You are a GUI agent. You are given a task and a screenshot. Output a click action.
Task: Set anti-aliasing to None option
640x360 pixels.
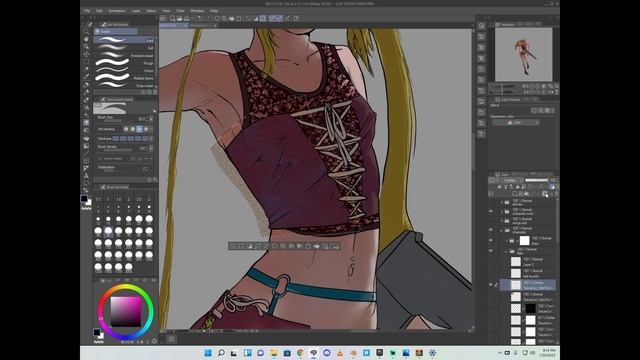126,129
